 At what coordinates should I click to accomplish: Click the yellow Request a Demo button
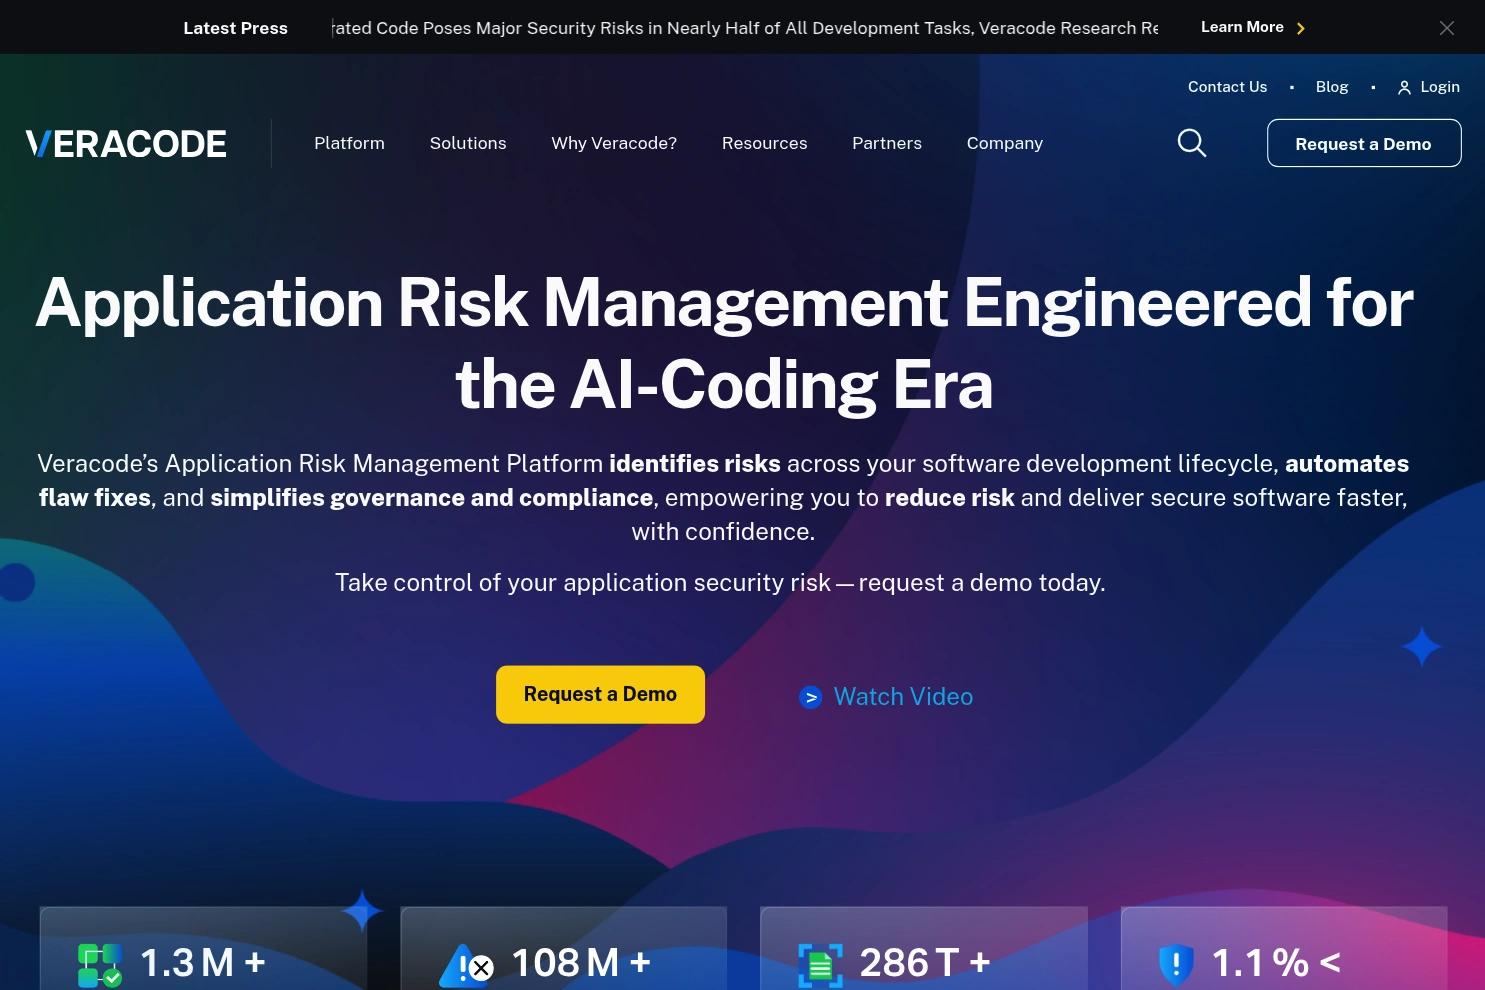[600, 694]
